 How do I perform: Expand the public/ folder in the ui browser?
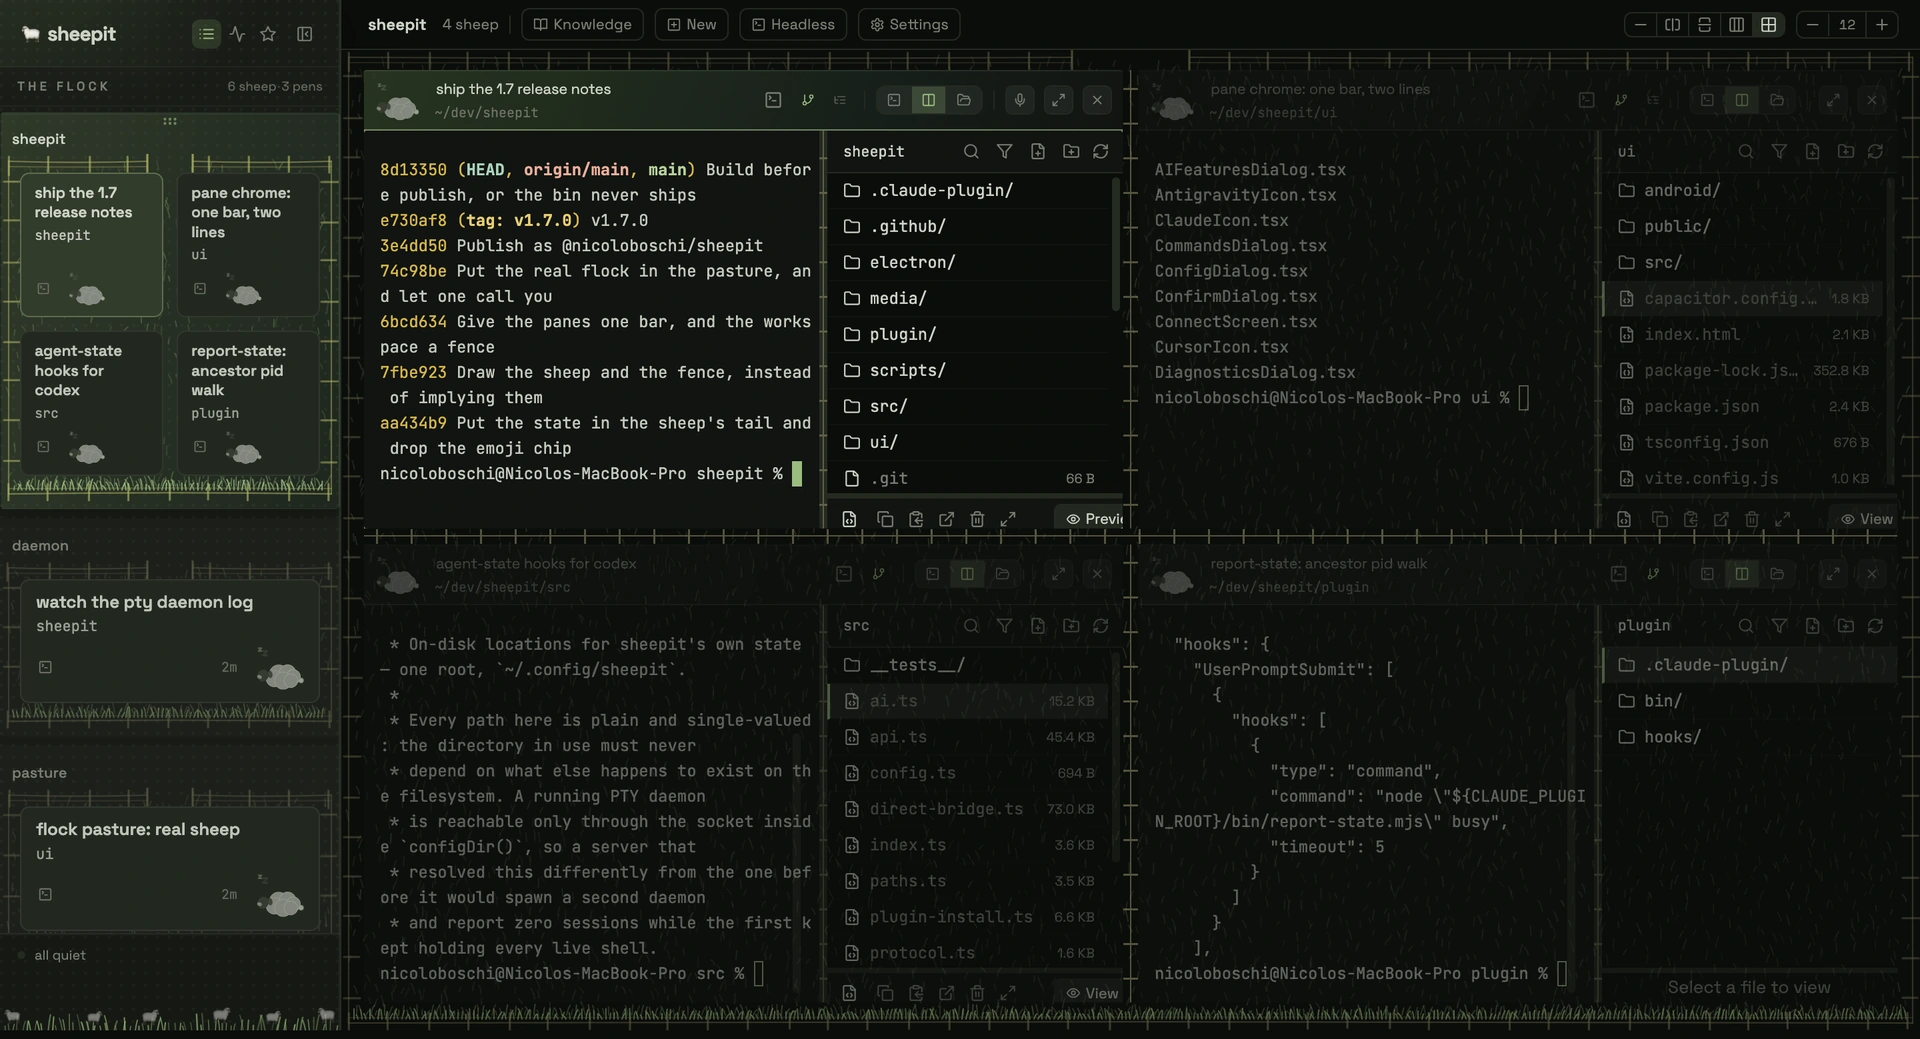point(1743,226)
